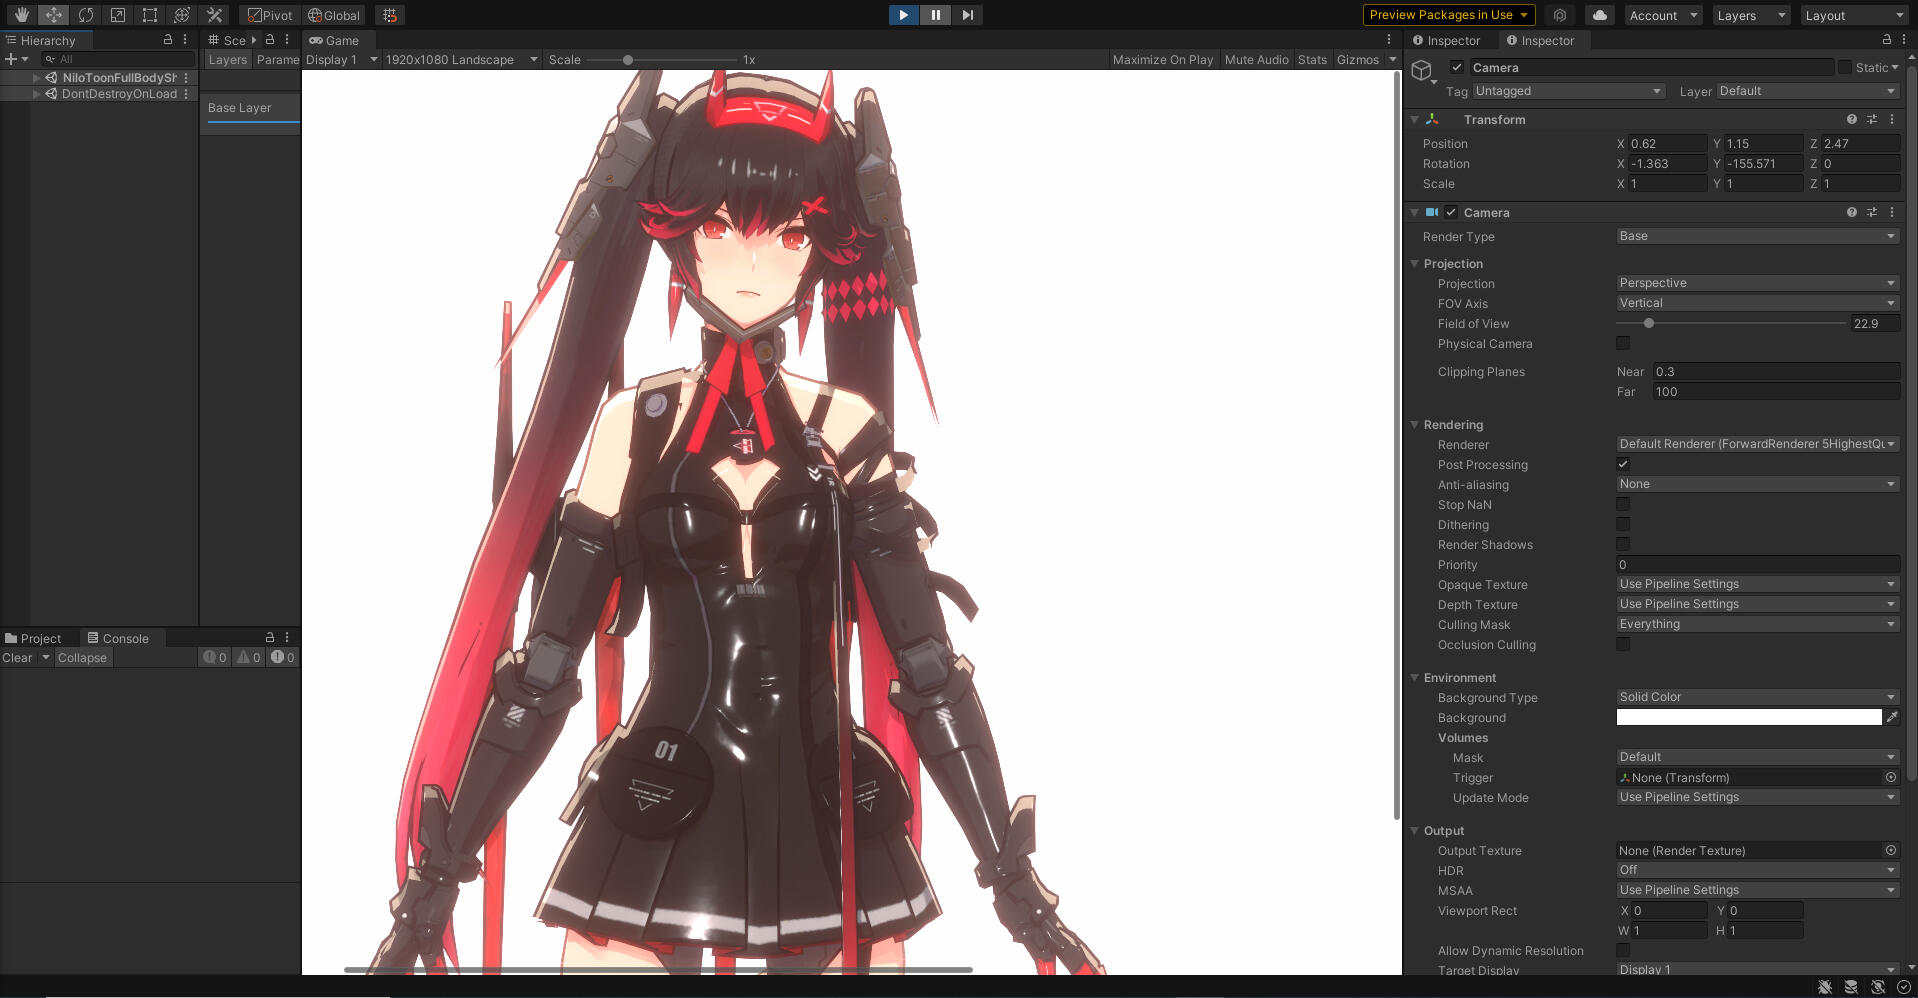The image size is (1918, 998).
Task: Clear the Console log
Action: point(17,657)
